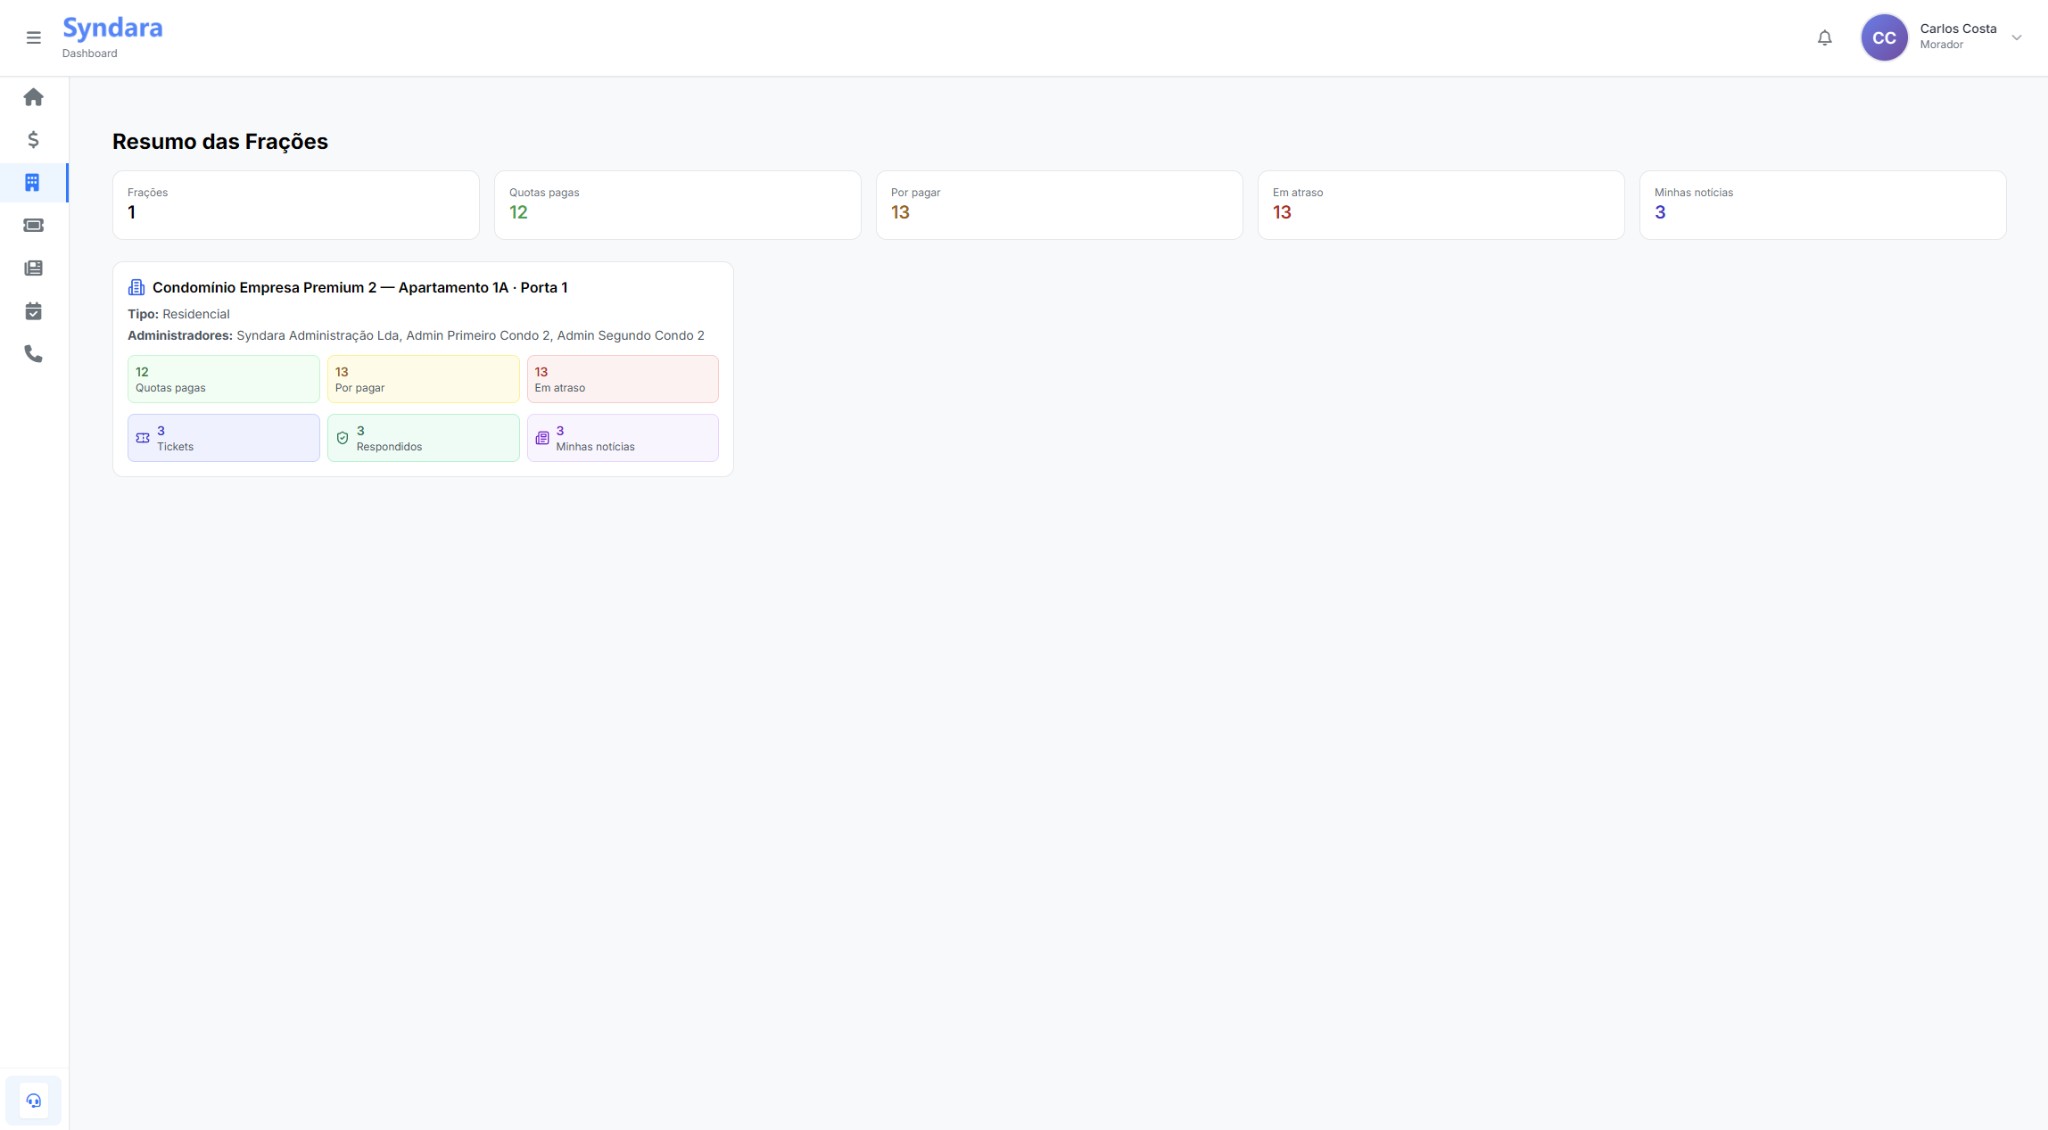
Task: Select the Quotas pagas summary card
Action: point(677,205)
